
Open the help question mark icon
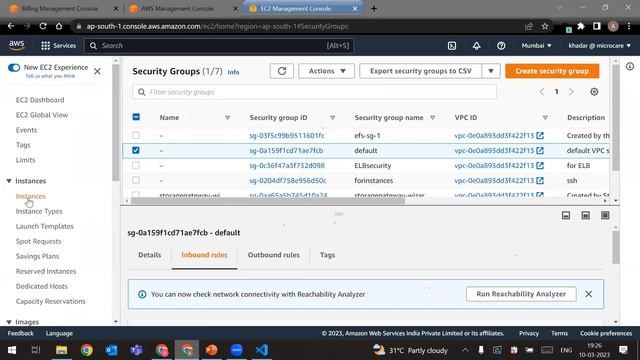click(x=501, y=46)
